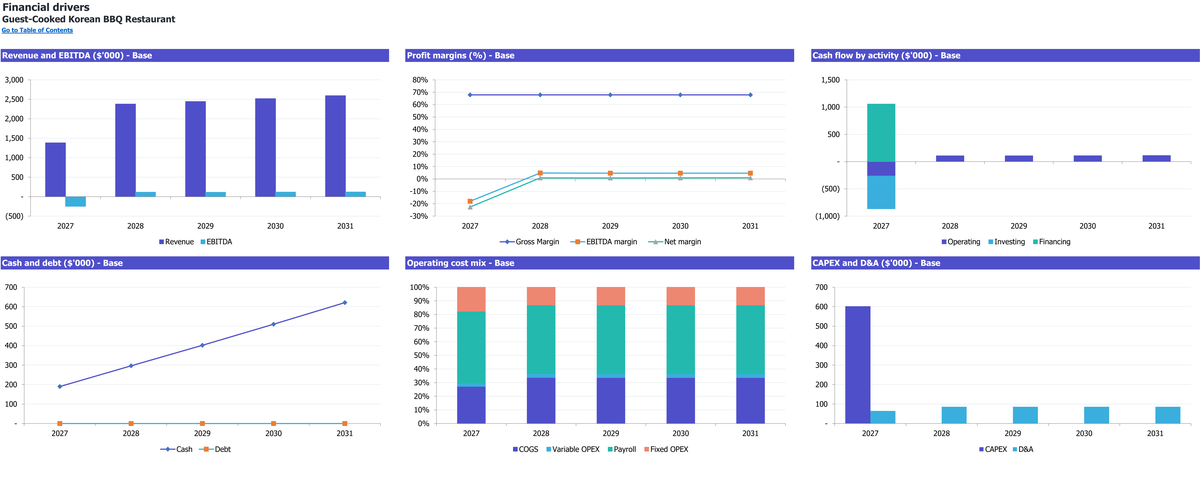Click the 2031 D&A bar
1200x503 pixels.
point(1168,415)
